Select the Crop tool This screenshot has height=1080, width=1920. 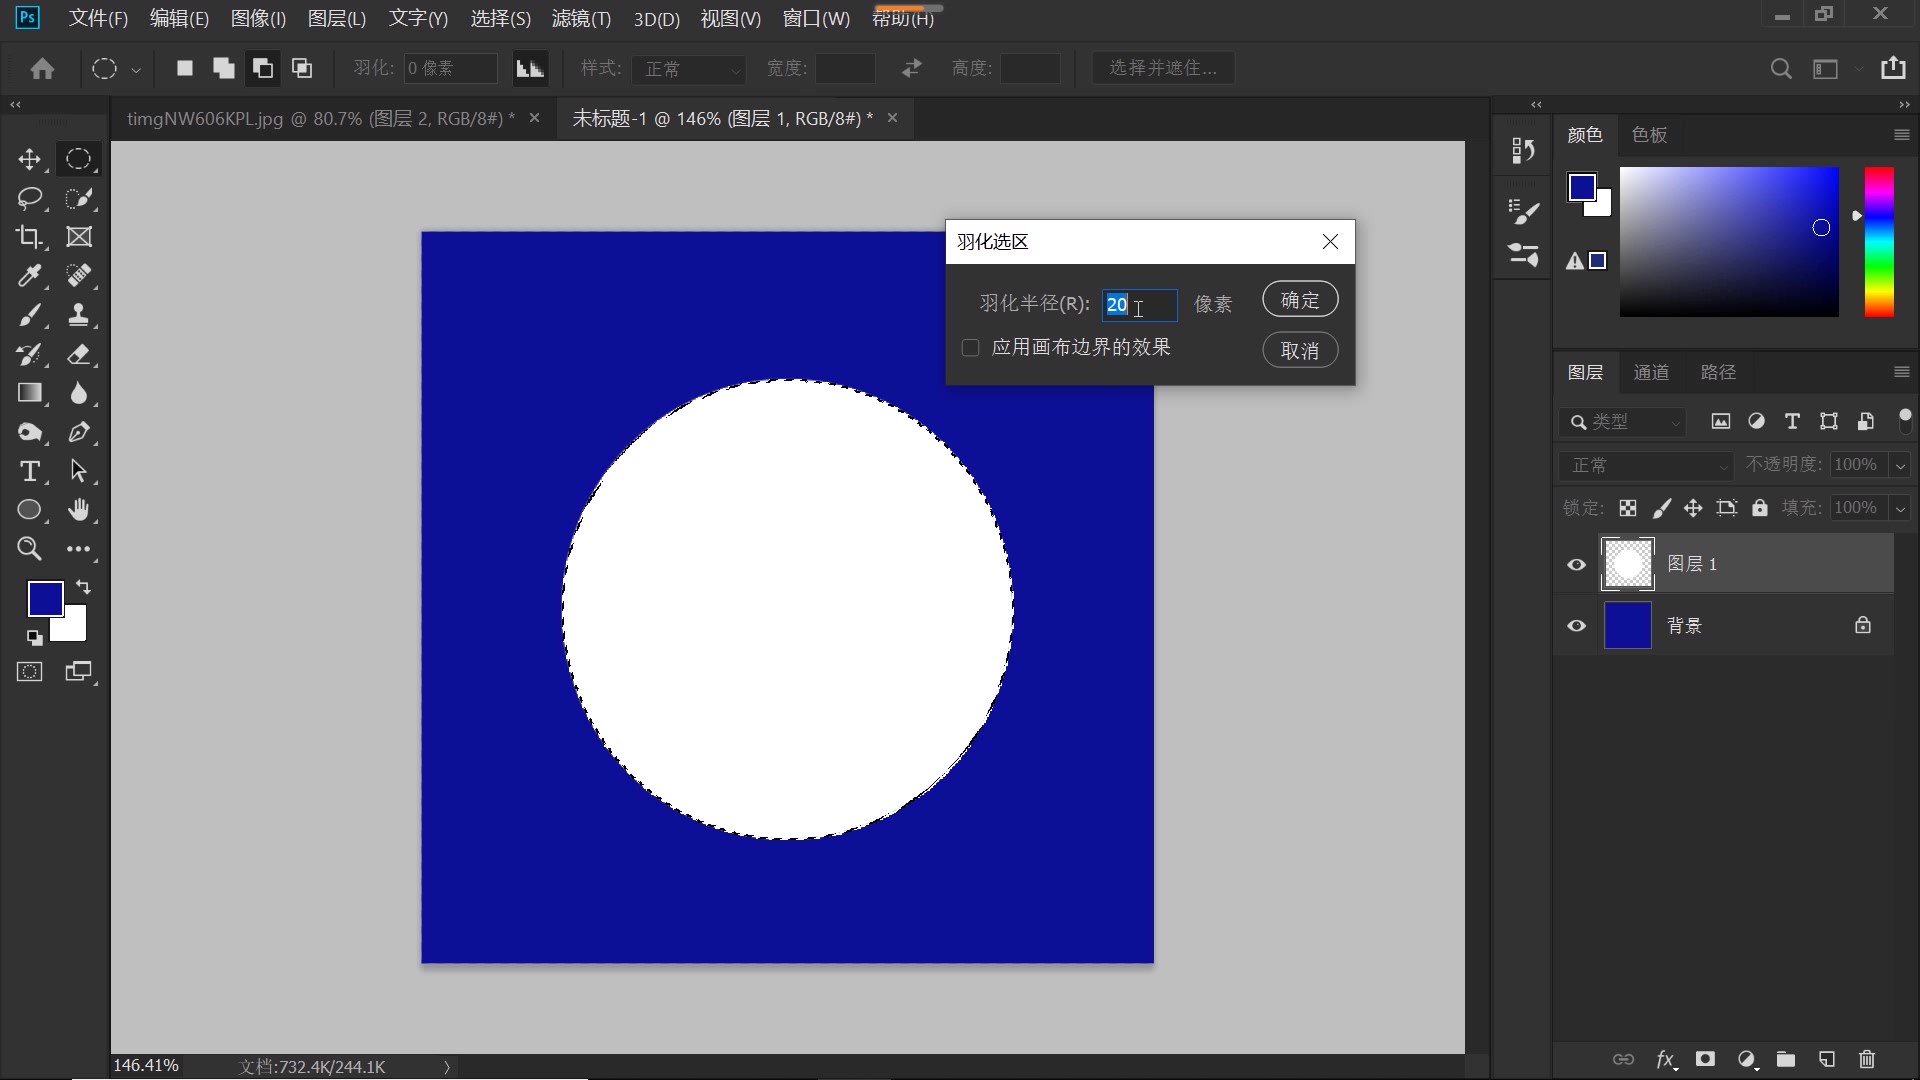click(x=29, y=237)
